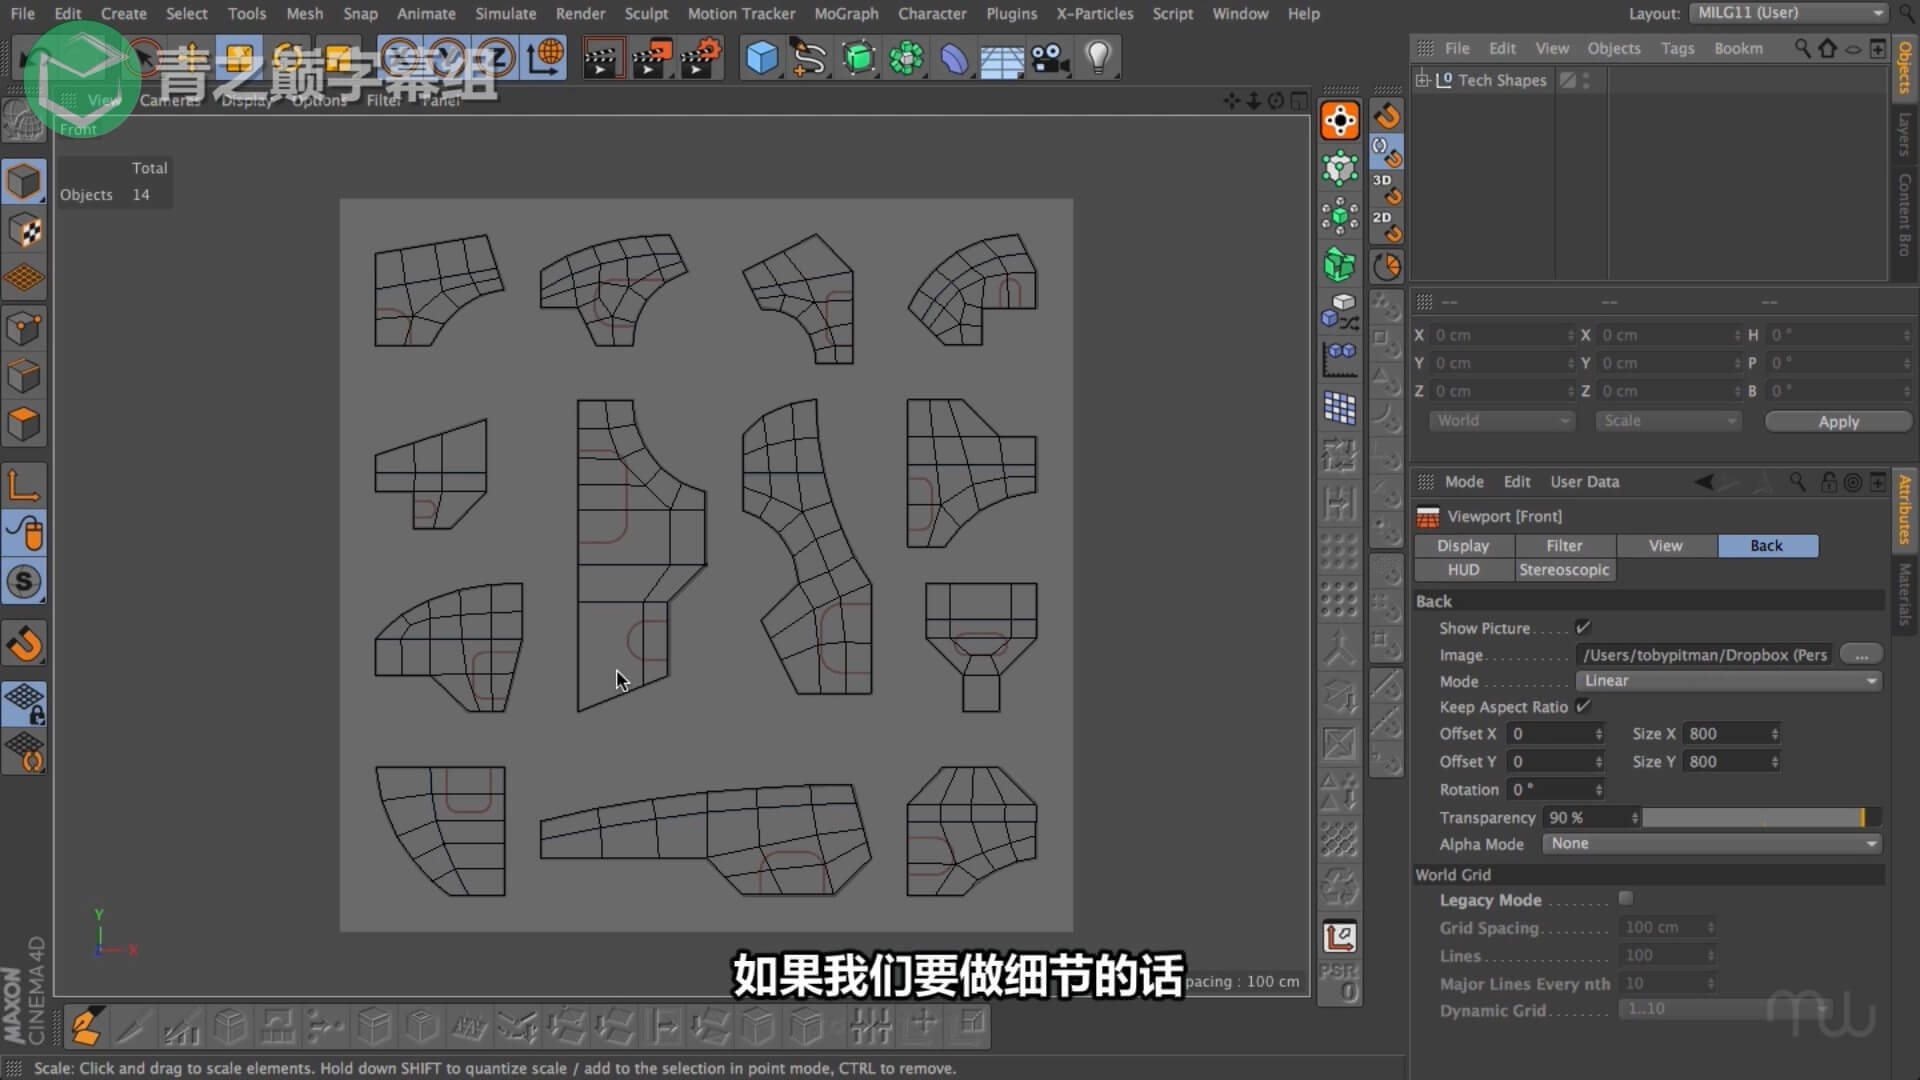Expand the Tech Shapes object tree
The width and height of the screenshot is (1920, 1080).
[1422, 80]
